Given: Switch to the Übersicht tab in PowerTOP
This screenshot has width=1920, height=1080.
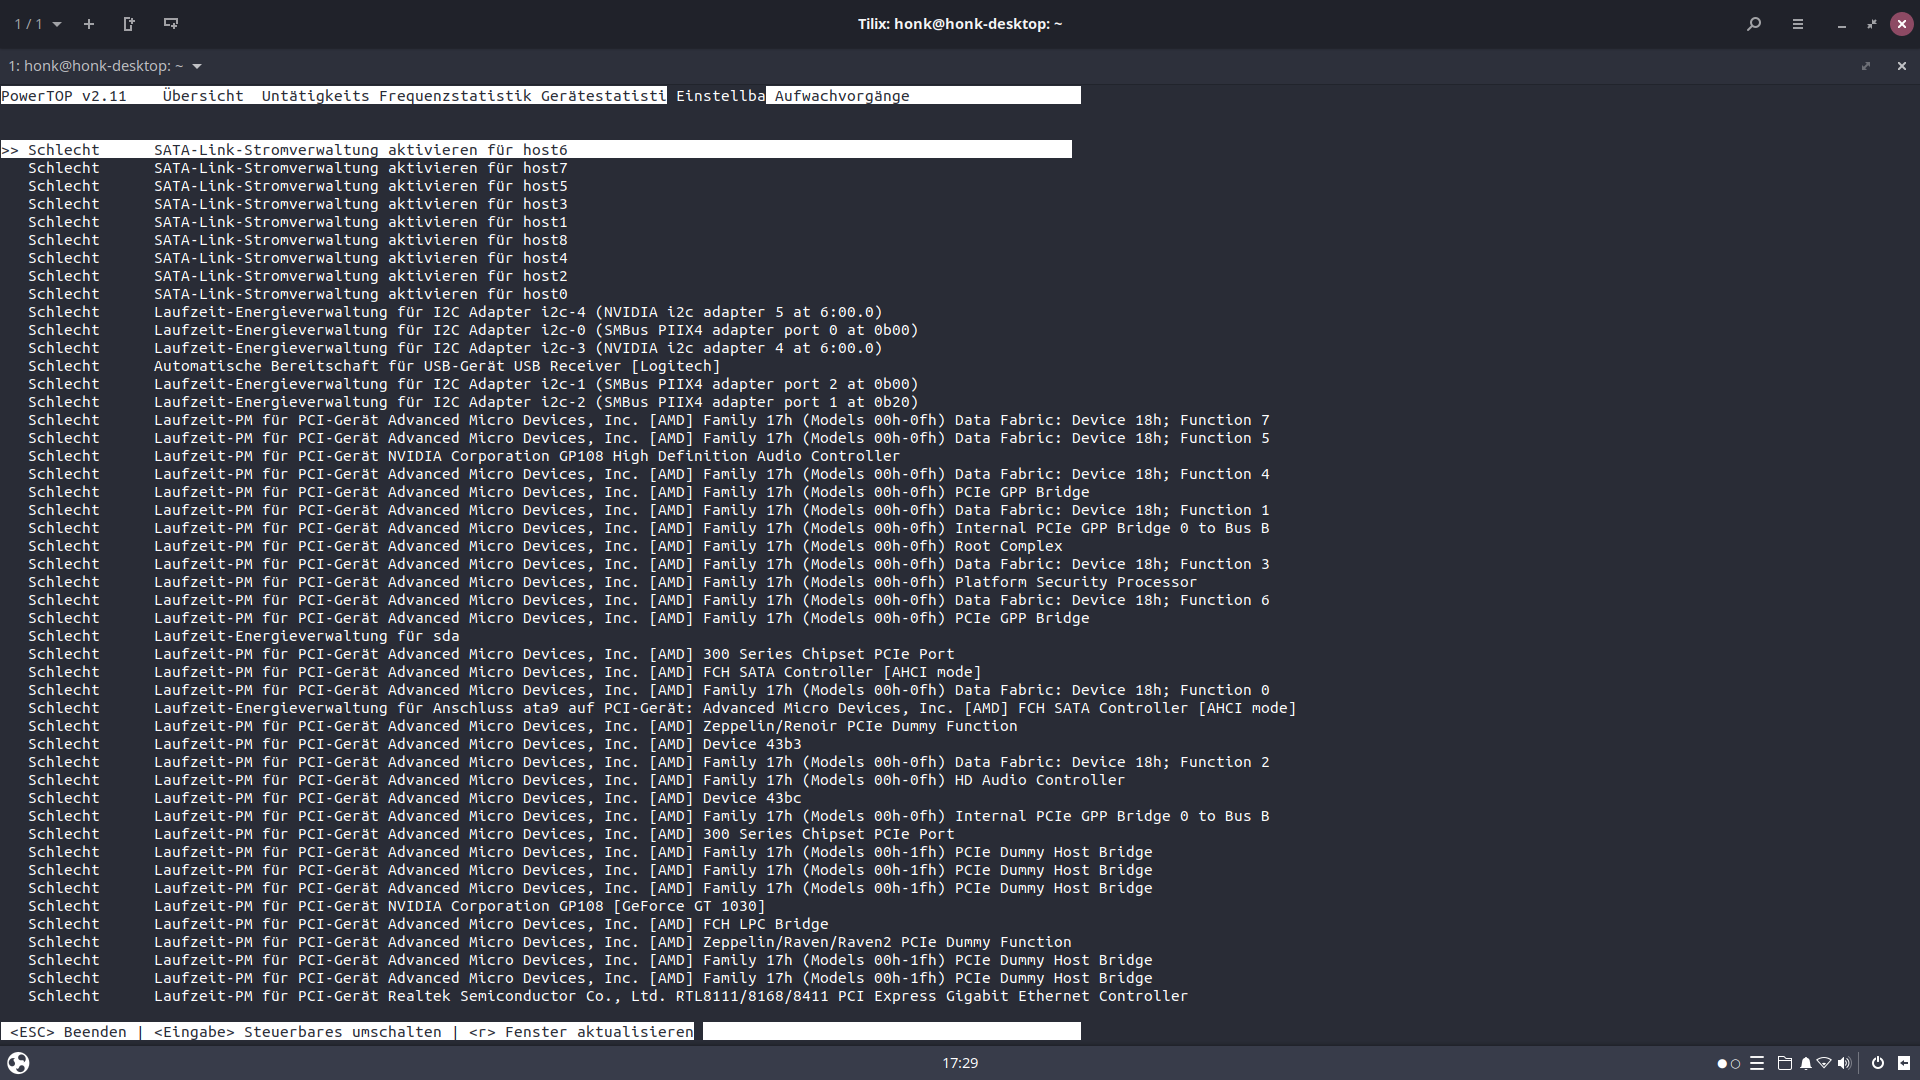Looking at the screenshot, I should tap(203, 96).
